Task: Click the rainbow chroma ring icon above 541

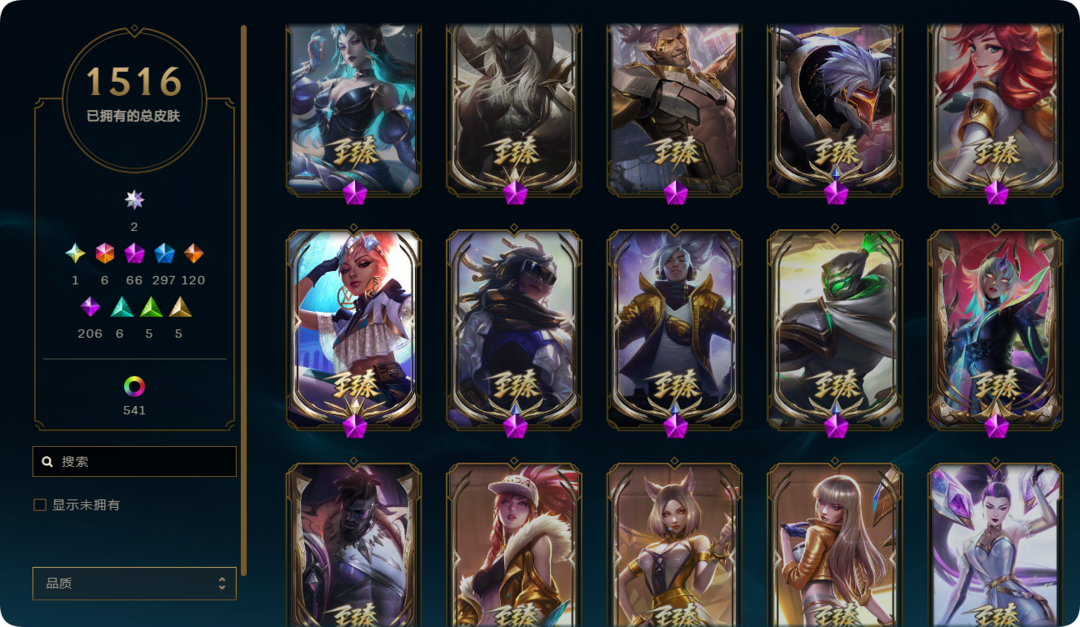Action: (x=134, y=387)
